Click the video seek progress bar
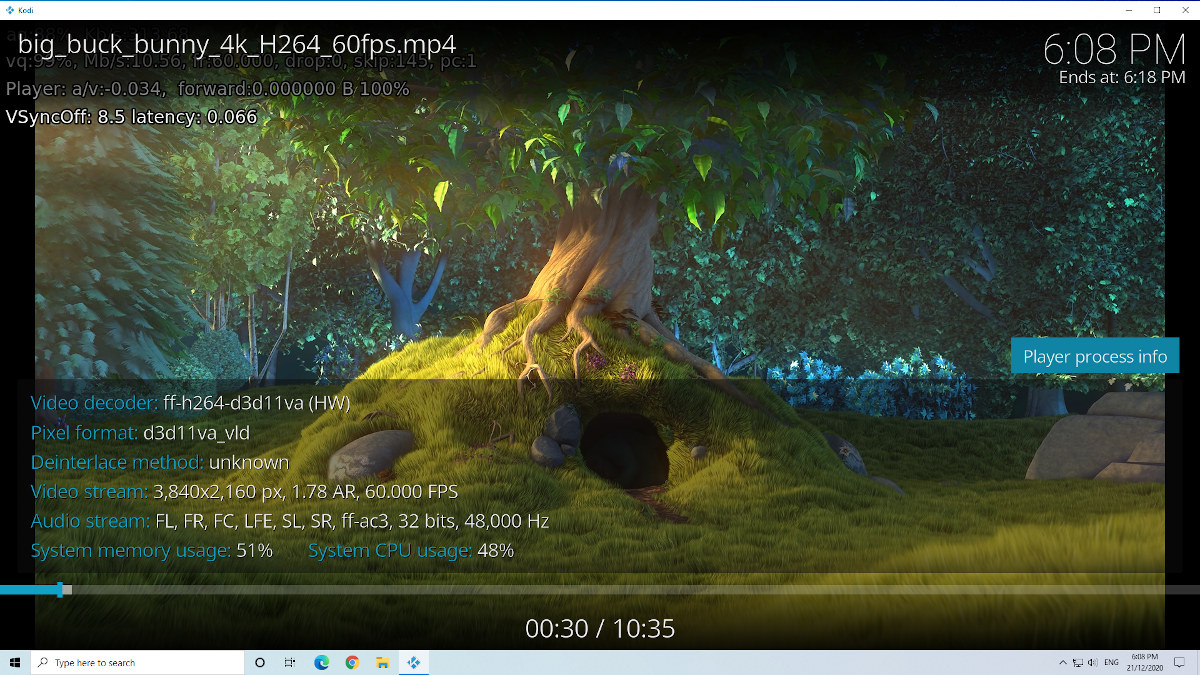Screen dimensions: 1200x675 click(600, 590)
